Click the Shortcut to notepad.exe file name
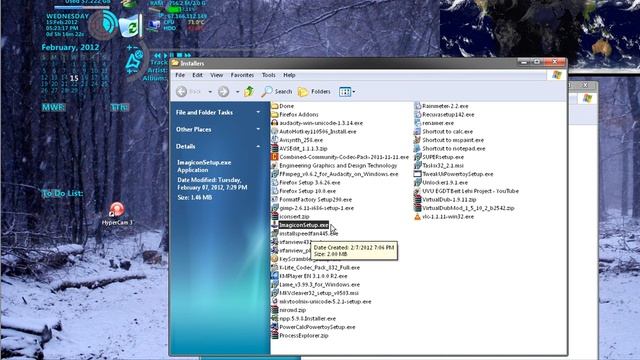Screen dimensions: 640x360 (453, 149)
